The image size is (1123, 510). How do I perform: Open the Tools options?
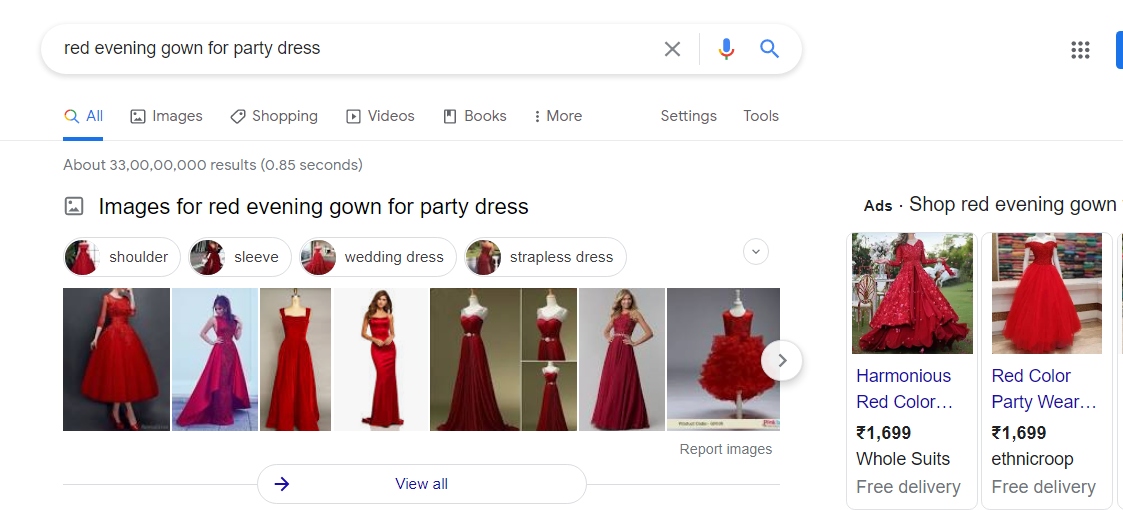tap(761, 116)
